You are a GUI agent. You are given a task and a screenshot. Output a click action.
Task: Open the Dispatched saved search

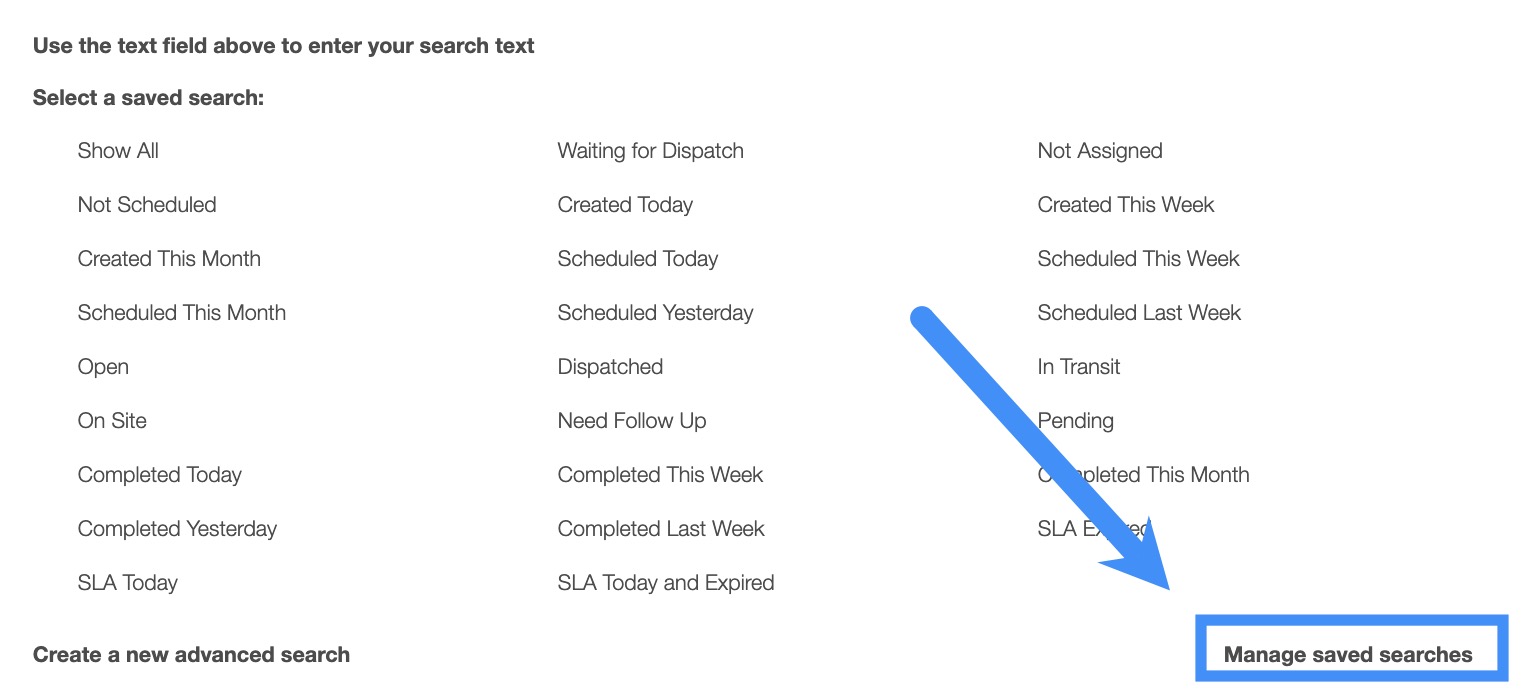(610, 367)
